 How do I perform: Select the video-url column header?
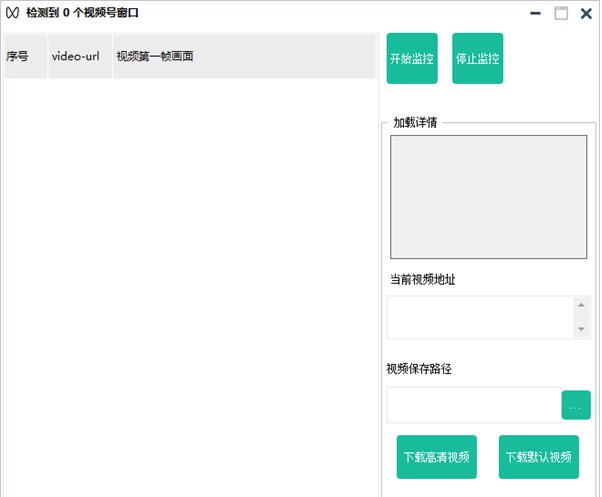[75, 57]
